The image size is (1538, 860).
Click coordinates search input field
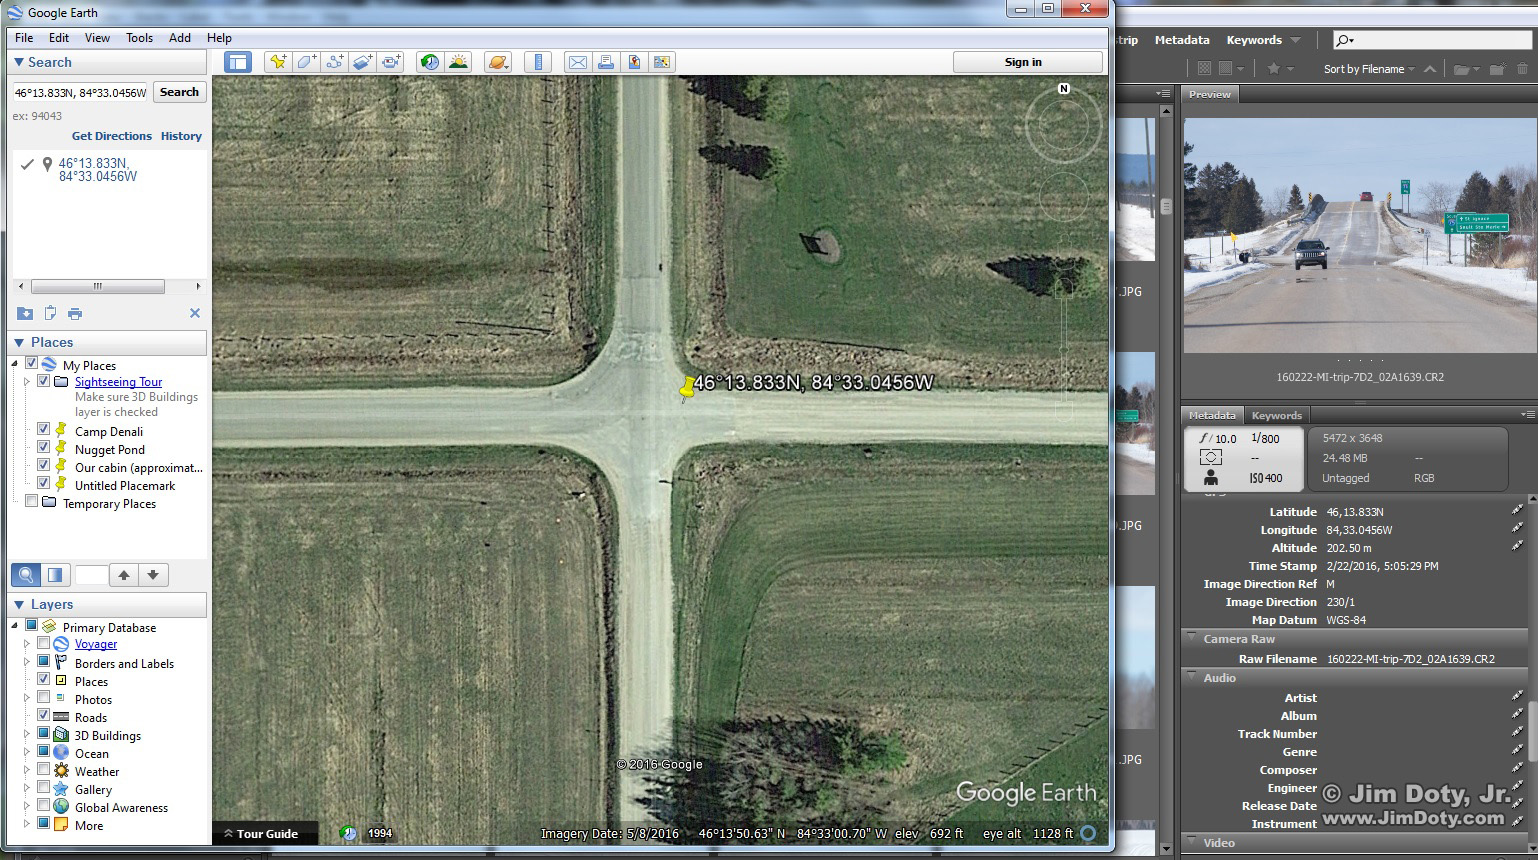tap(80, 92)
